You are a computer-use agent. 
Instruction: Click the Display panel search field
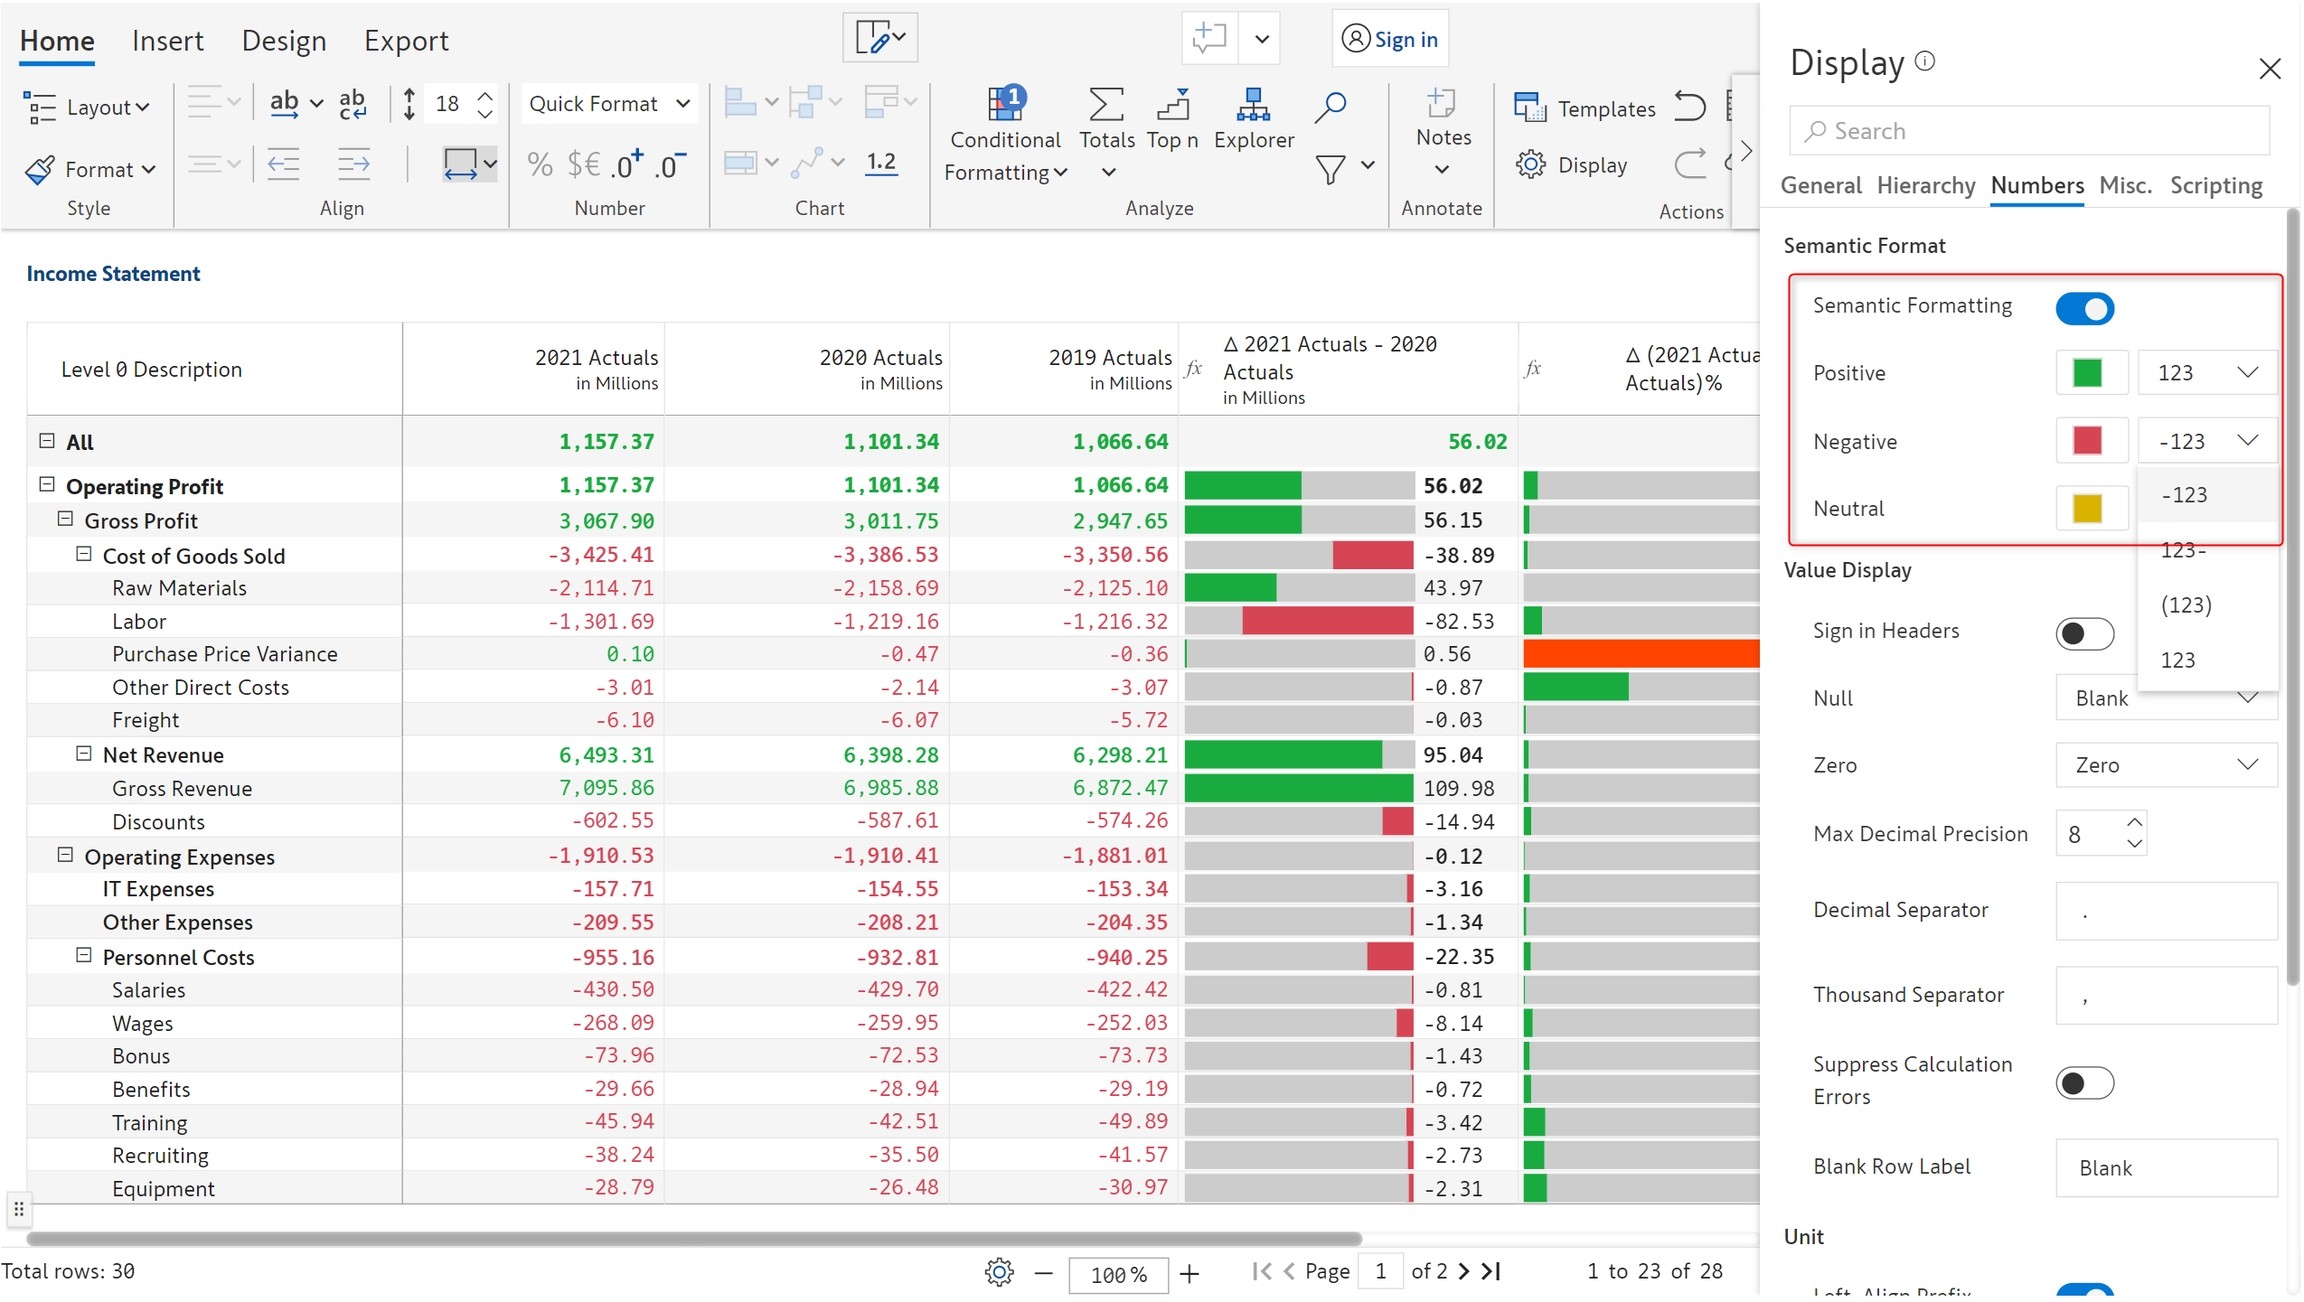[2030, 131]
